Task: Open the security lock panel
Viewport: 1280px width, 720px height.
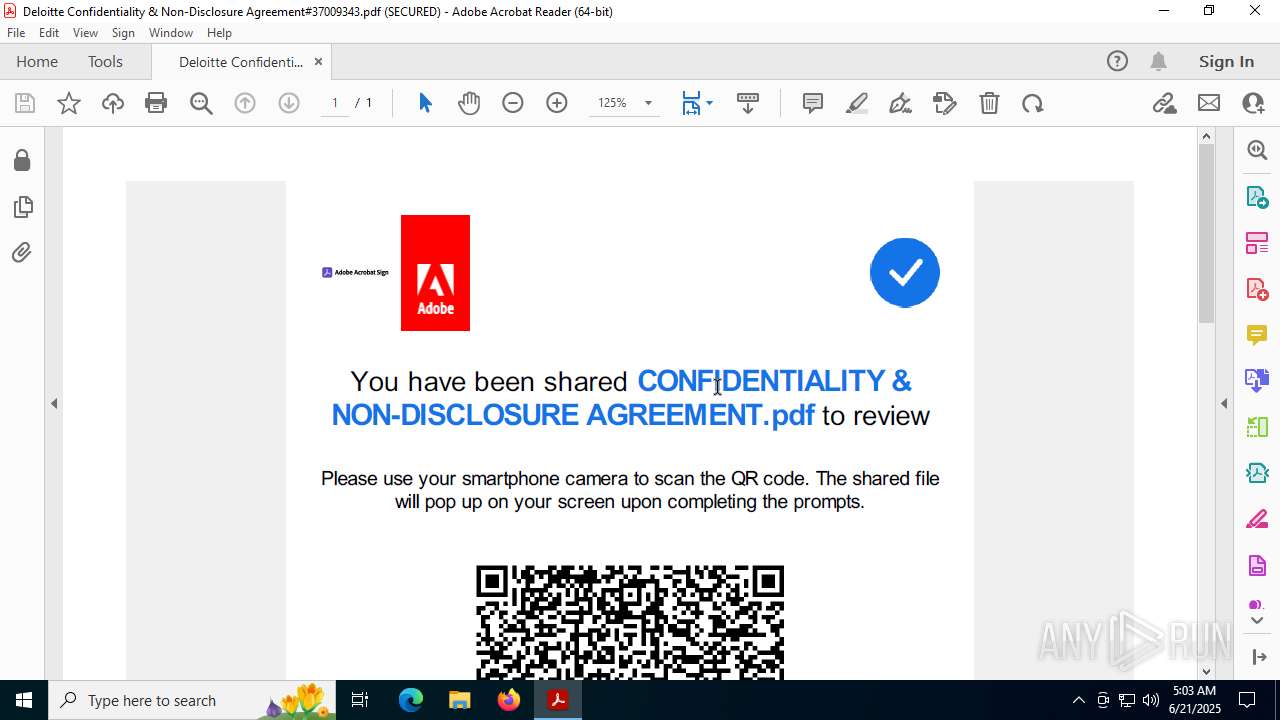Action: click(22, 160)
